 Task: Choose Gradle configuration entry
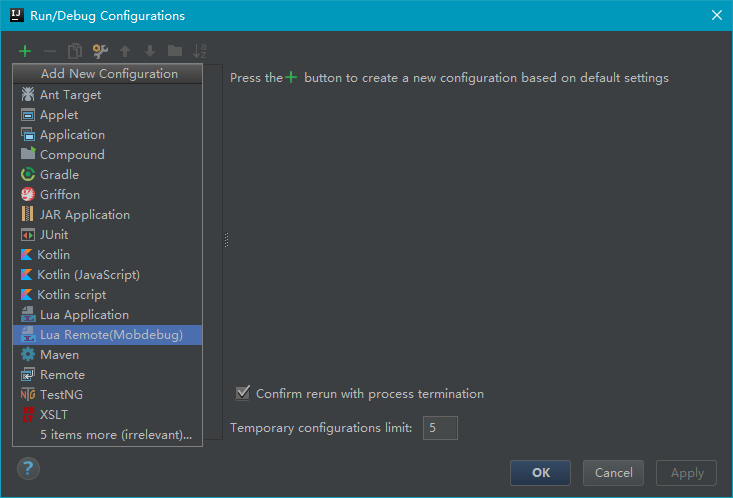coord(108,174)
